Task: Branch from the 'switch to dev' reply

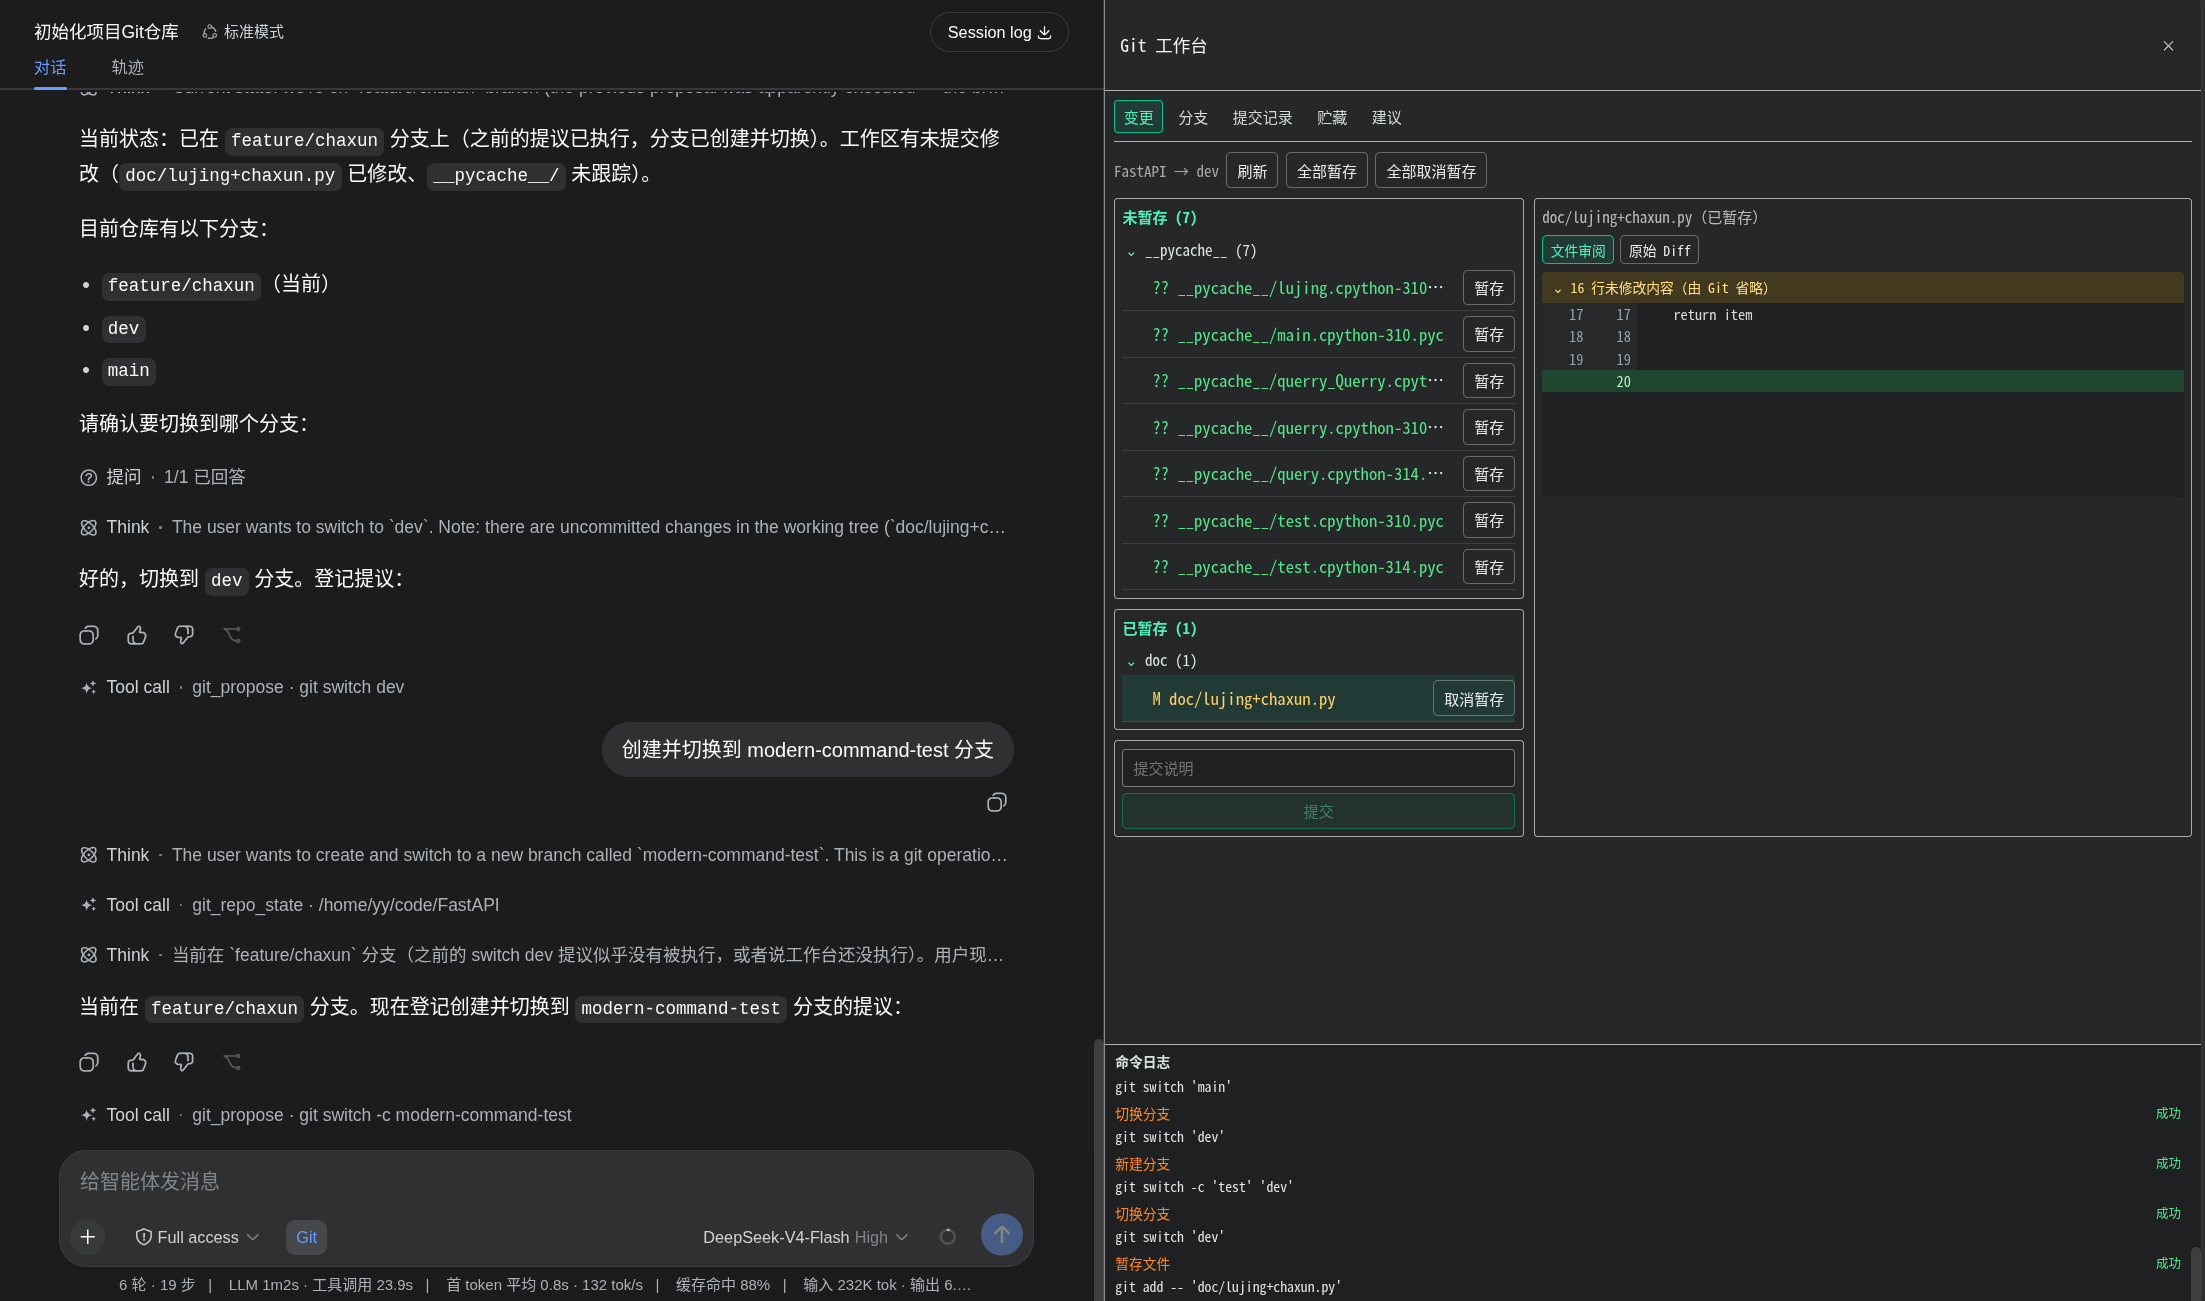Action: (232, 635)
